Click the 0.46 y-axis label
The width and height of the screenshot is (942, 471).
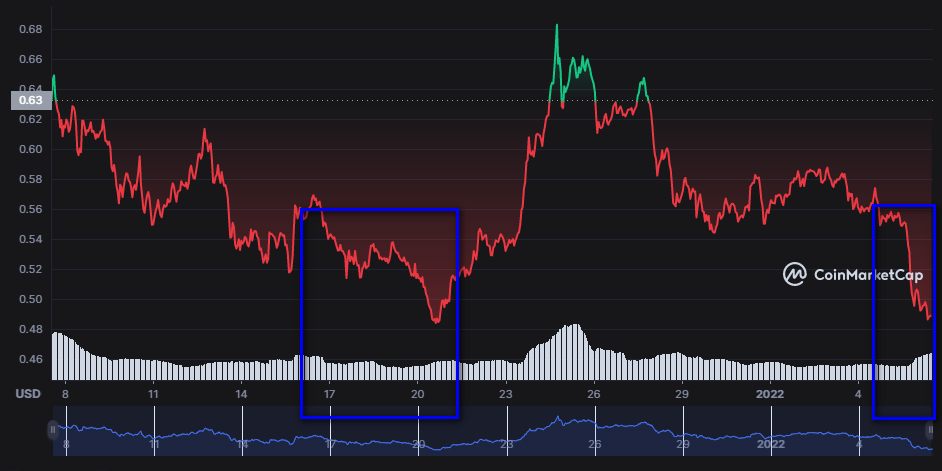coord(31,360)
